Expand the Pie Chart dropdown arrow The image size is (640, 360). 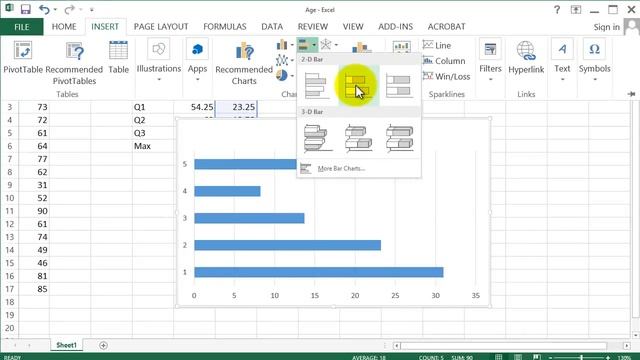tap(292, 76)
